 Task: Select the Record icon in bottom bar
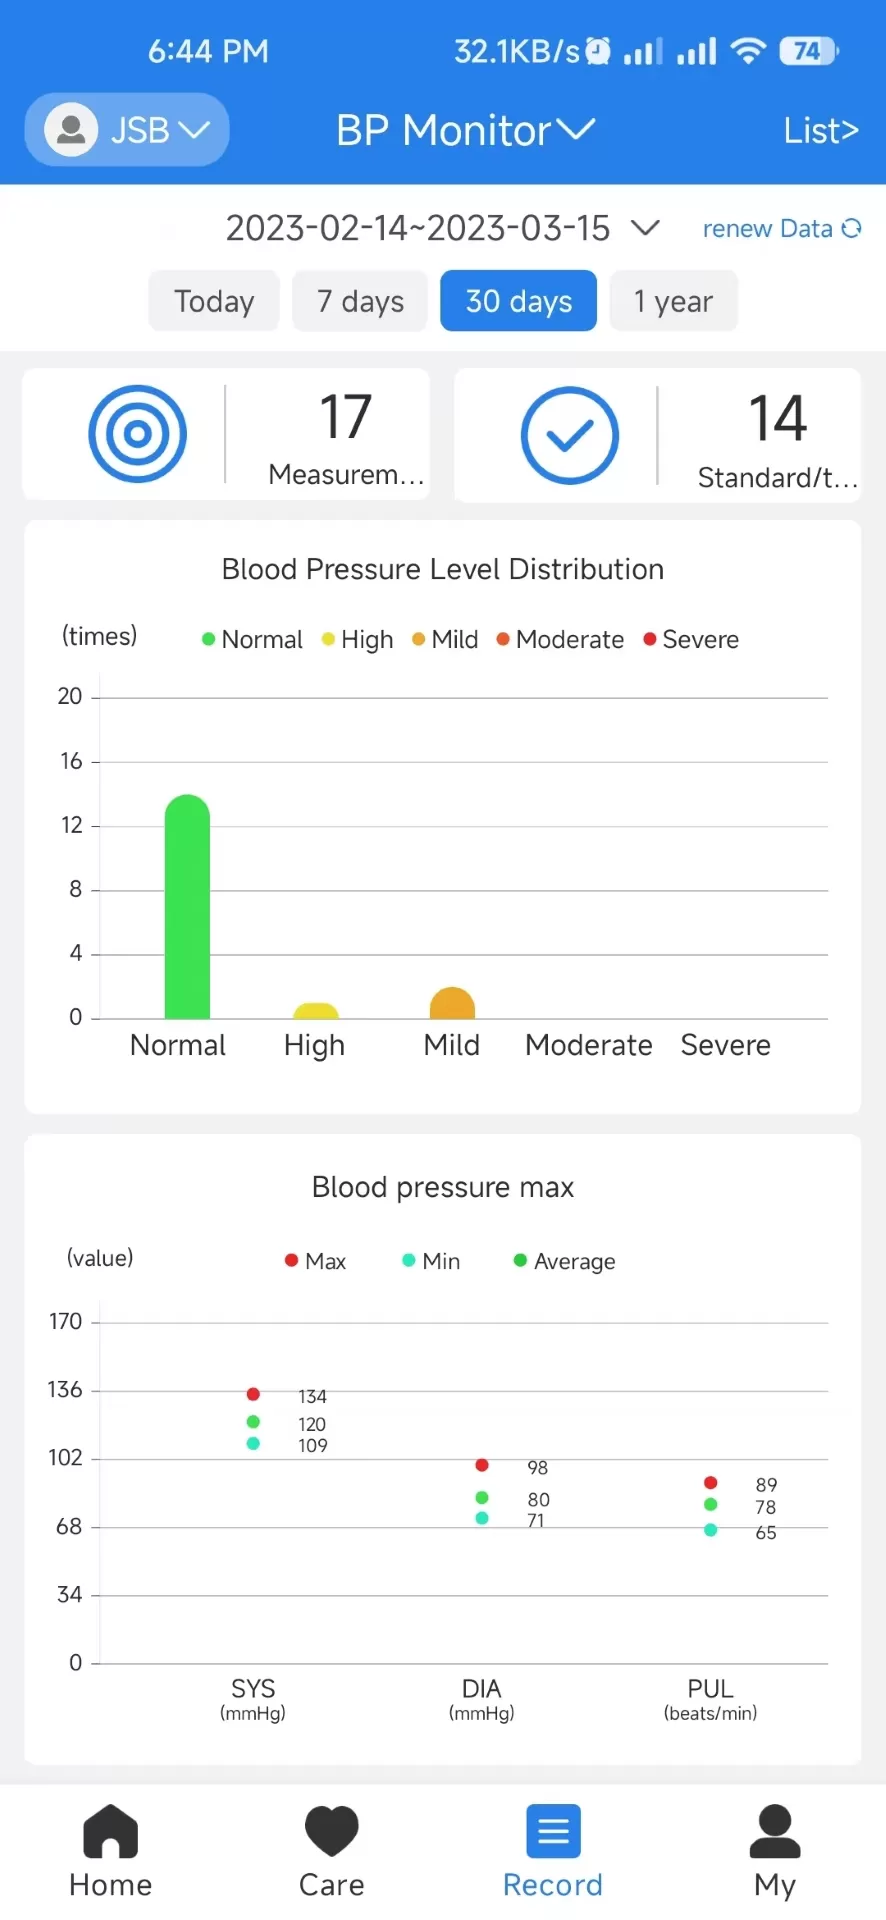point(553,1830)
